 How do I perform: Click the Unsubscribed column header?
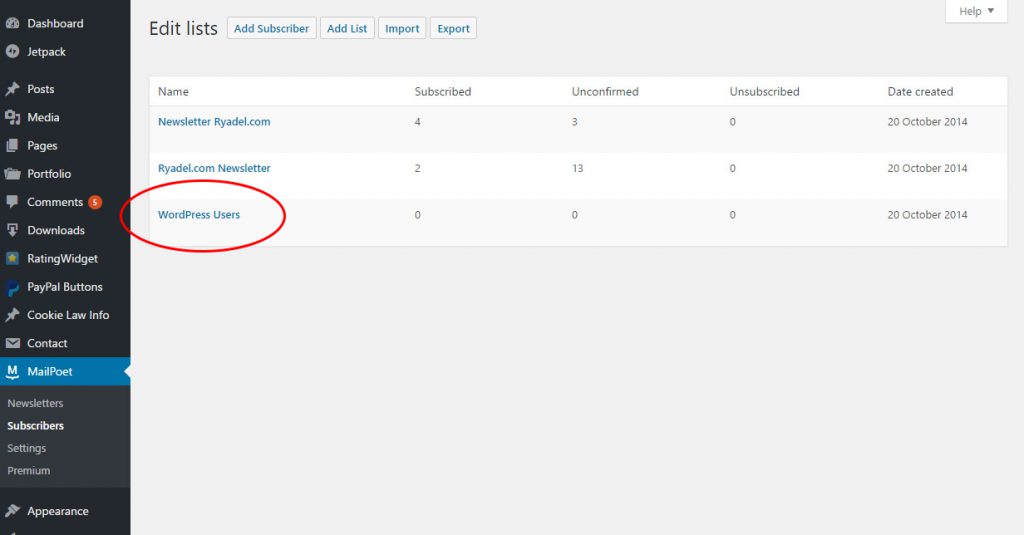pyautogui.click(x=765, y=91)
